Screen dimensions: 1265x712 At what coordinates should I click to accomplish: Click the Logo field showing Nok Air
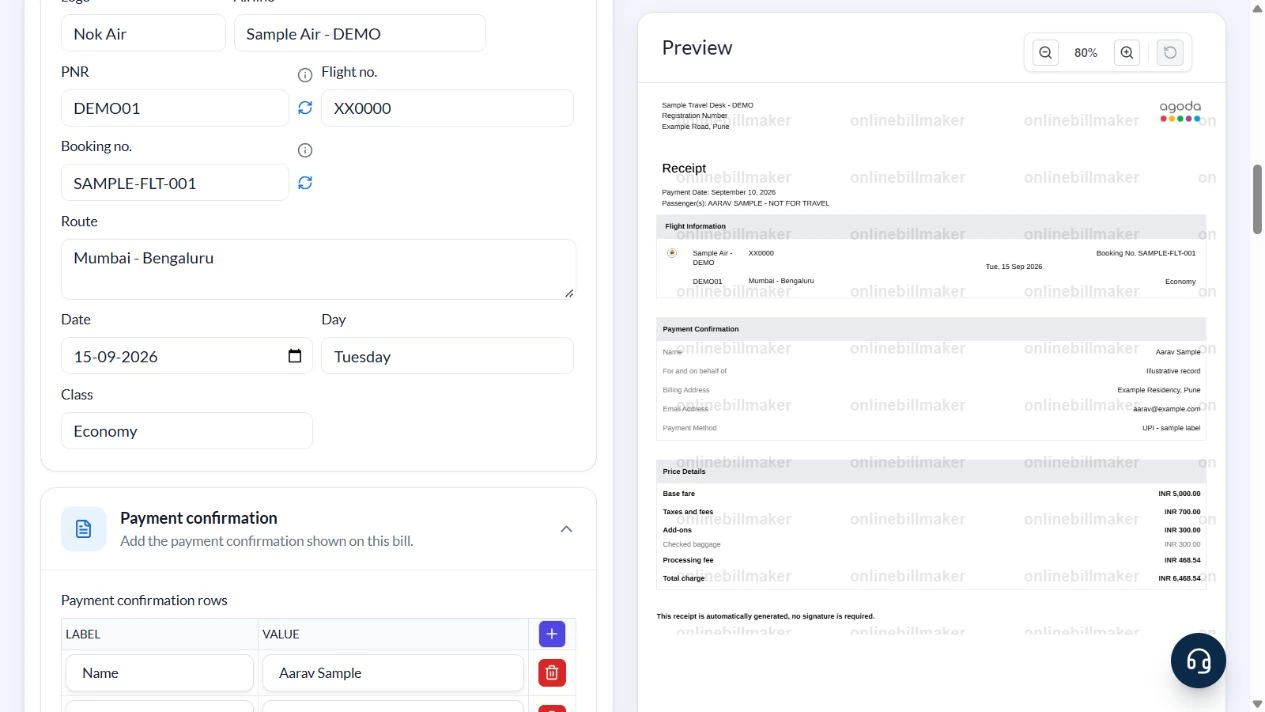(143, 33)
